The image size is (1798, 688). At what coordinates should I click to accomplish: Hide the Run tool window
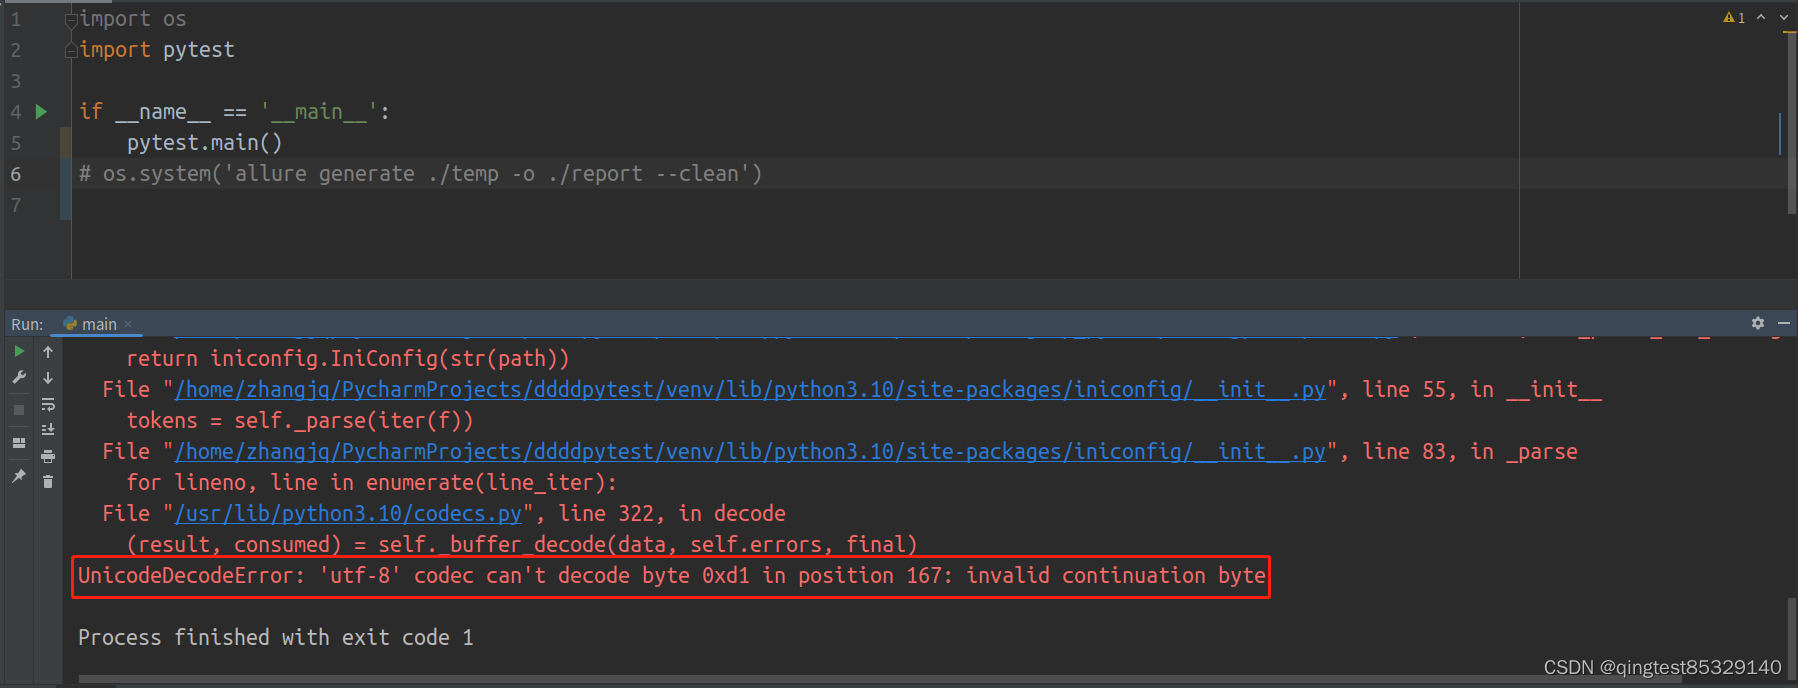[1784, 323]
